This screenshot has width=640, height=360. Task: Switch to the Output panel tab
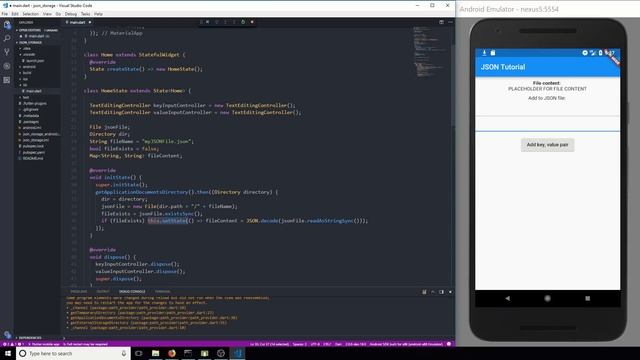pyautogui.click(x=103, y=291)
